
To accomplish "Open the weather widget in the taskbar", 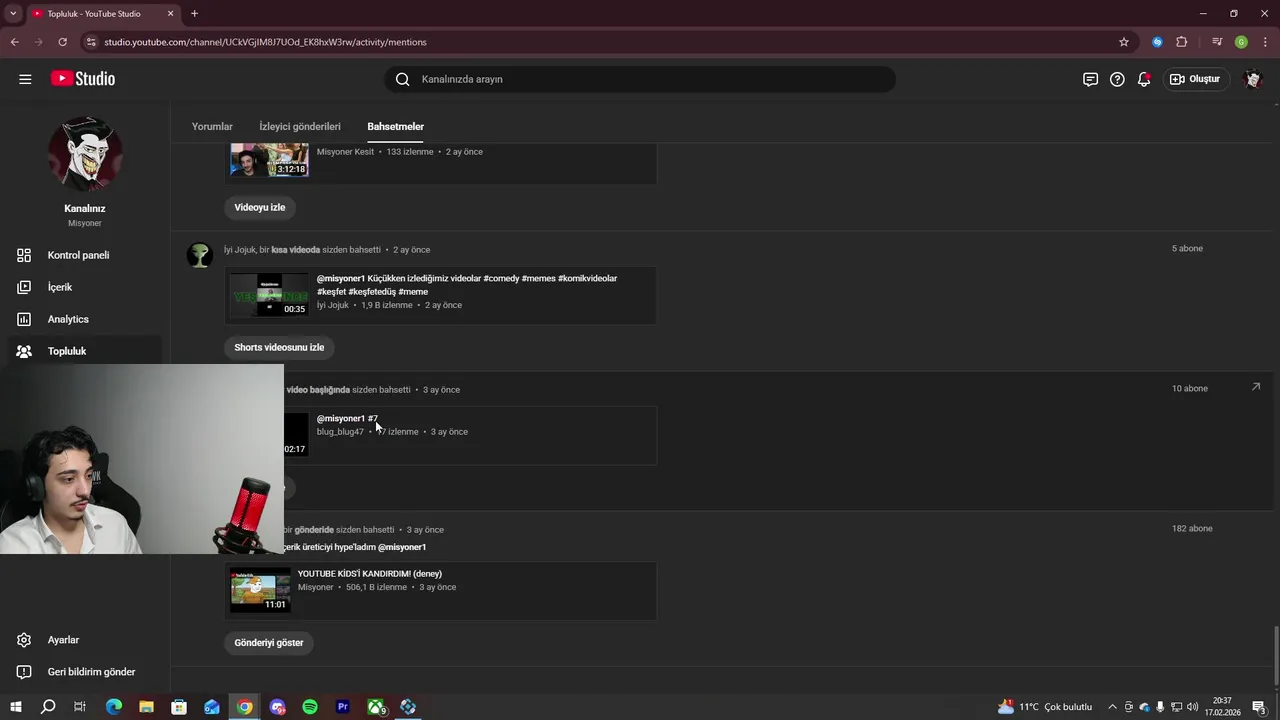I will pyautogui.click(x=1045, y=707).
